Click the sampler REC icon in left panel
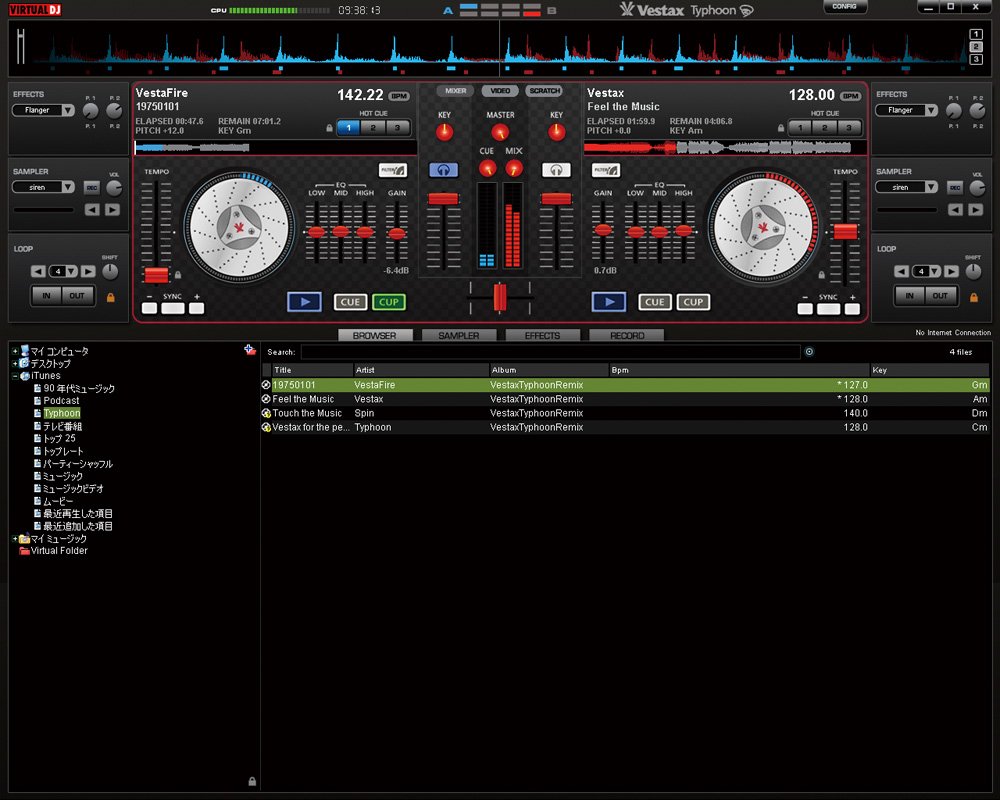The height and width of the screenshot is (800, 1000). (x=91, y=187)
